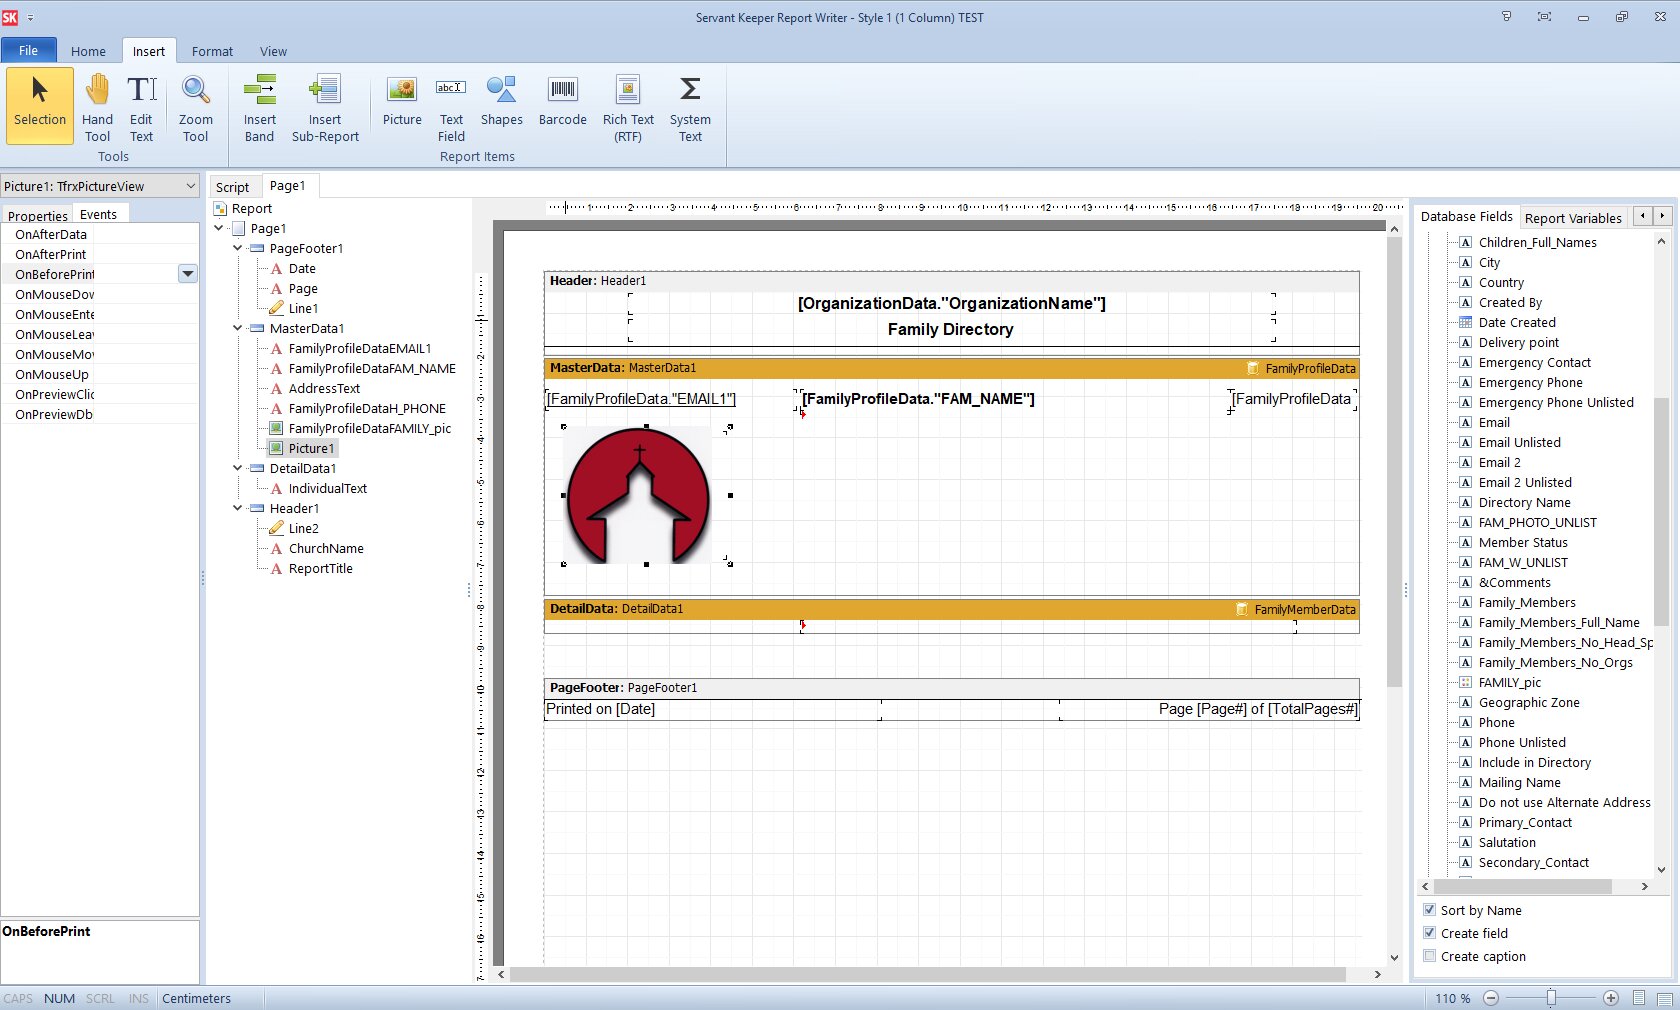The image size is (1680, 1010).
Task: Insert a Barcode report item
Action: click(x=562, y=105)
